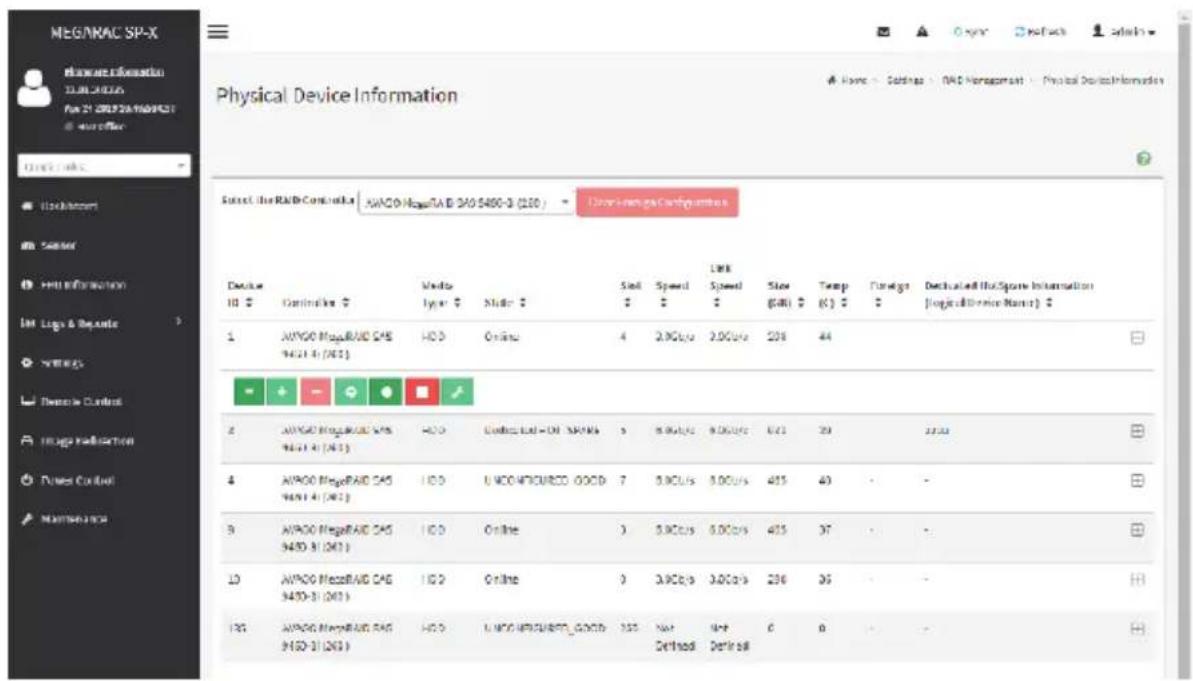Open the Firmware Information link
Screen dimensions: 1193x681
(x=113, y=72)
